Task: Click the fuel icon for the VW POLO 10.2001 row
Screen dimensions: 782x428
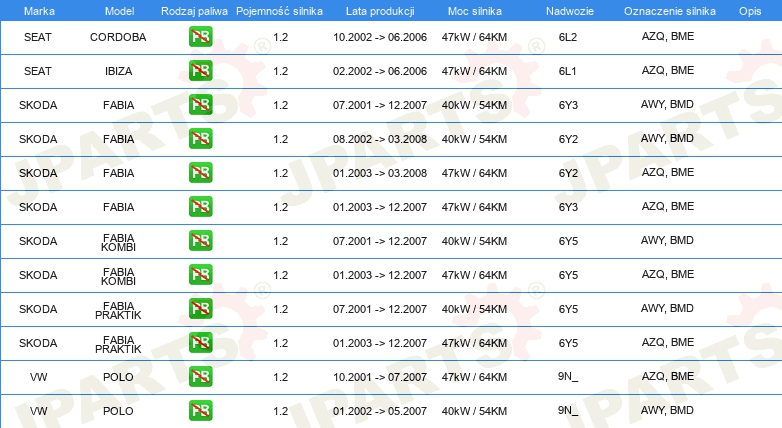Action: [200, 377]
